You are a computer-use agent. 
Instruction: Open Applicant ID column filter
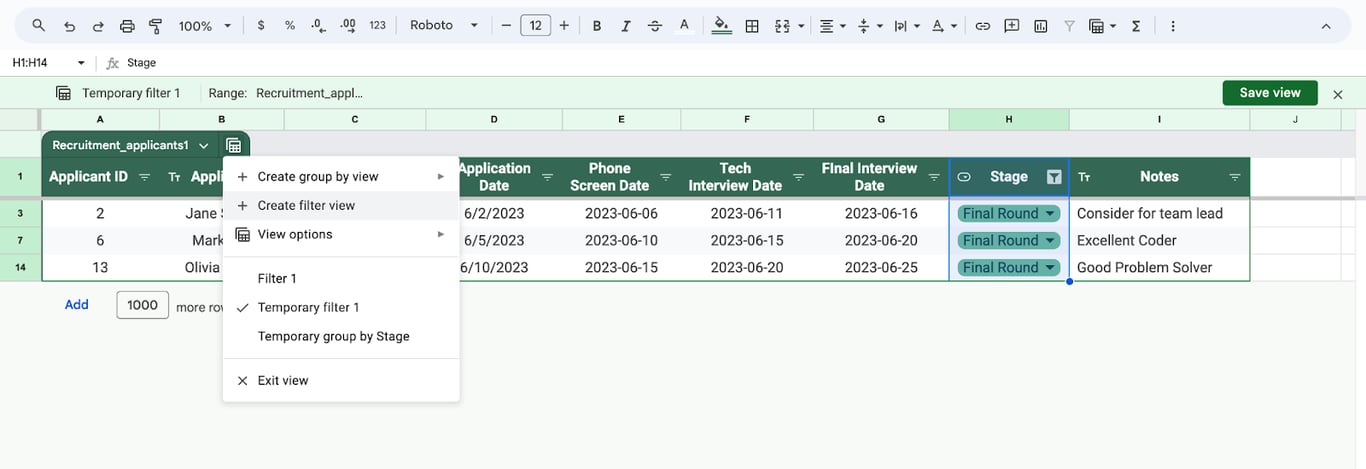click(145, 177)
